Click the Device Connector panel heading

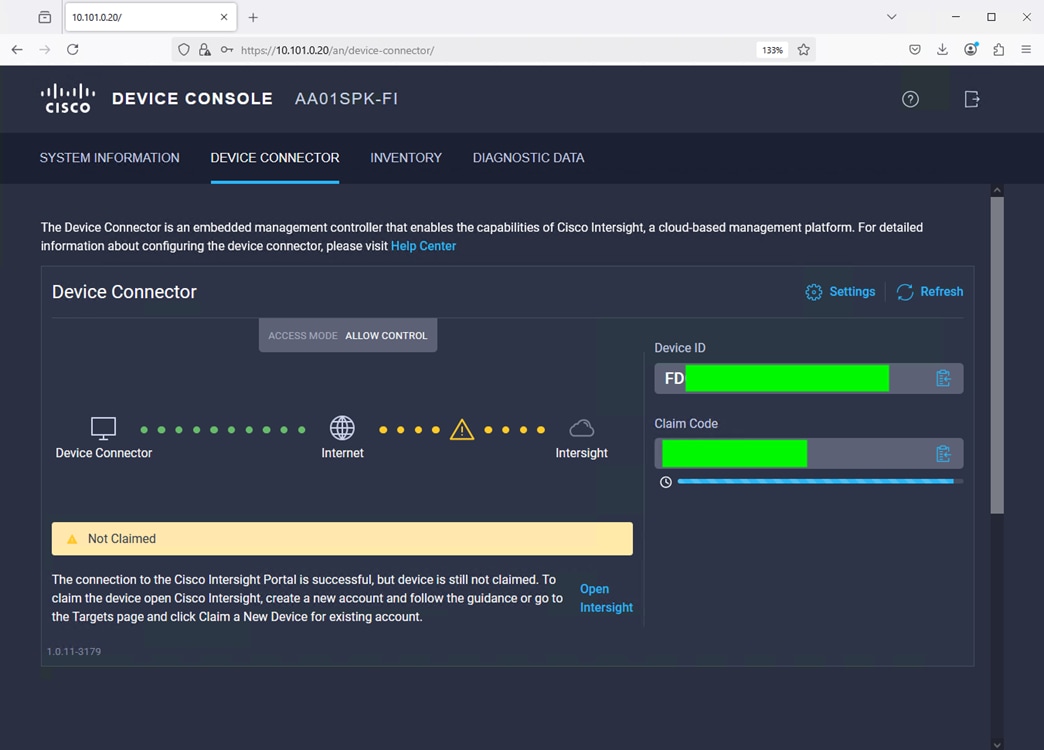(125, 292)
